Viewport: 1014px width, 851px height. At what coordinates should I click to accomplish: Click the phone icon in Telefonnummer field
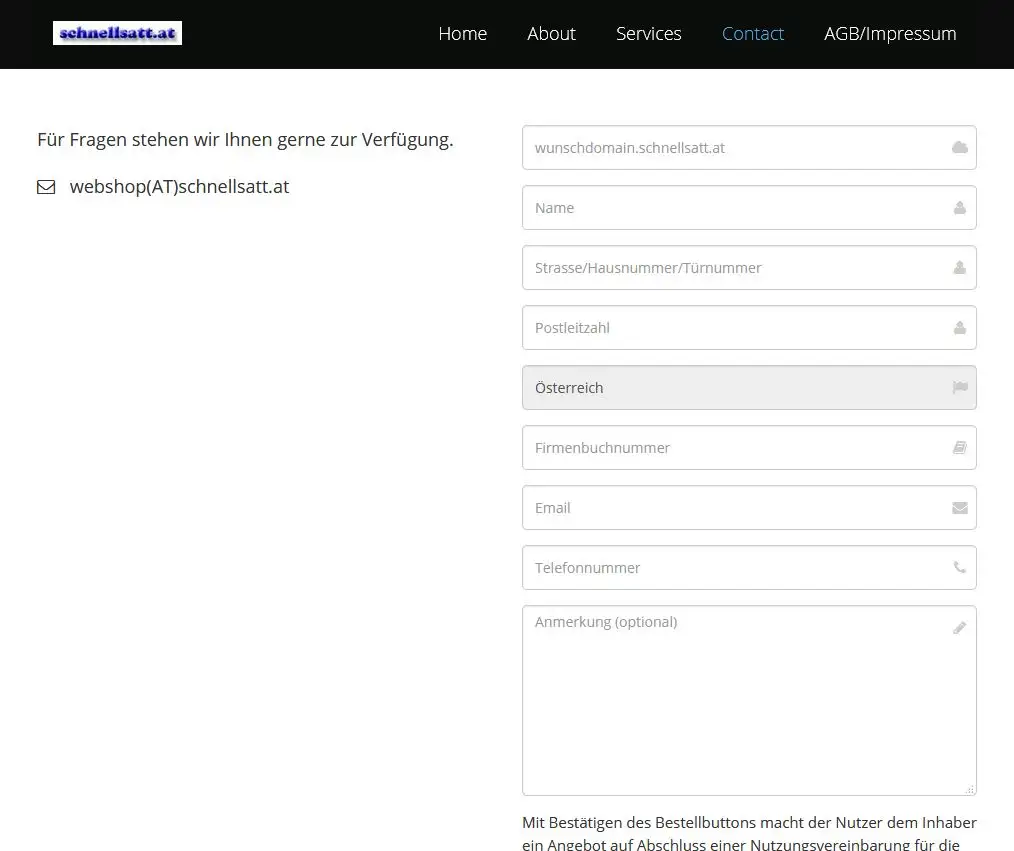960,567
